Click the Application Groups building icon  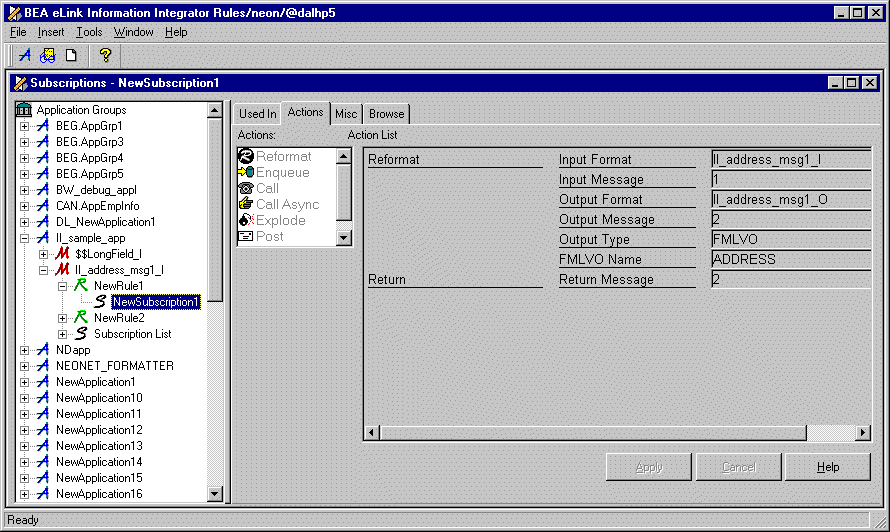pos(24,109)
